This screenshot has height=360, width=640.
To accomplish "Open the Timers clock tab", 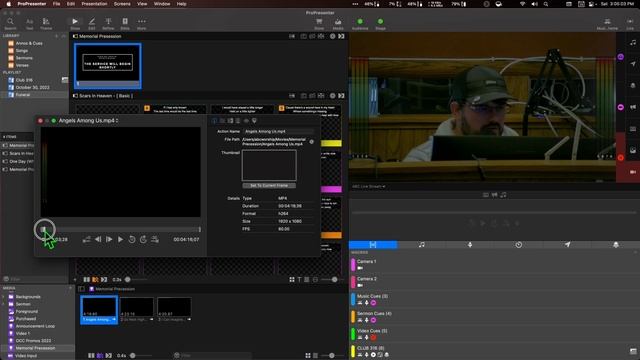I will [518, 244].
